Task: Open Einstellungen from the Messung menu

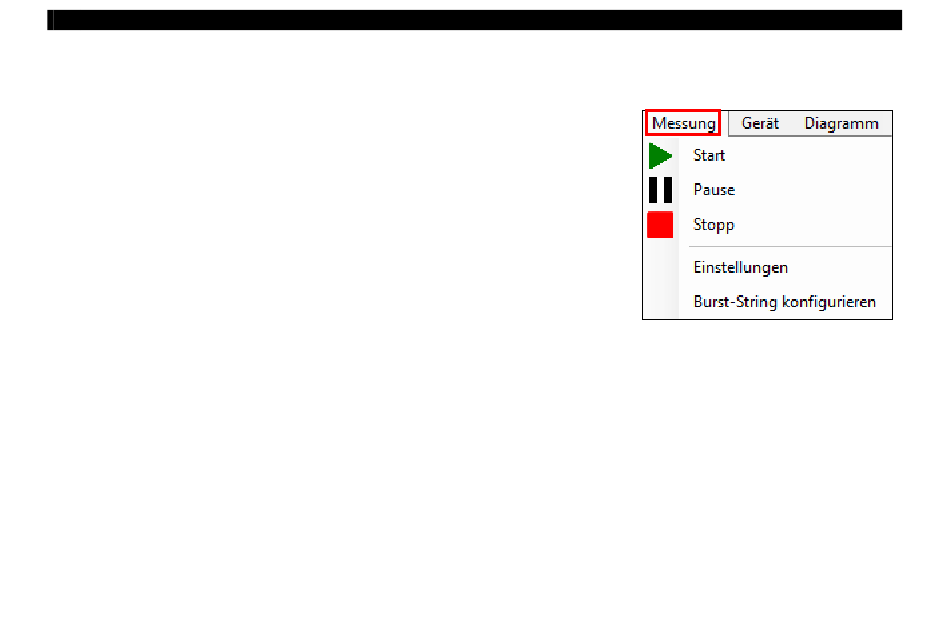Action: [x=740, y=268]
